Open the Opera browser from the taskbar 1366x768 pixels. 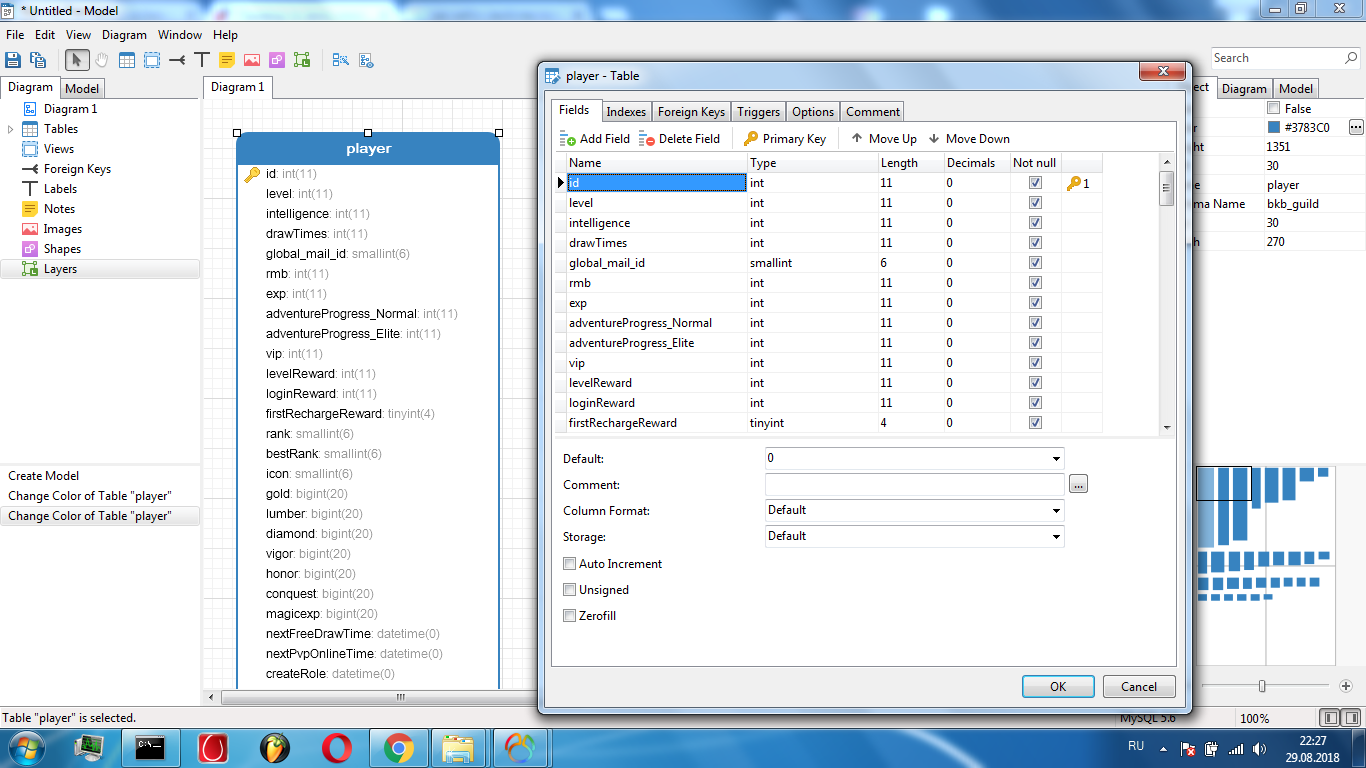[336, 747]
